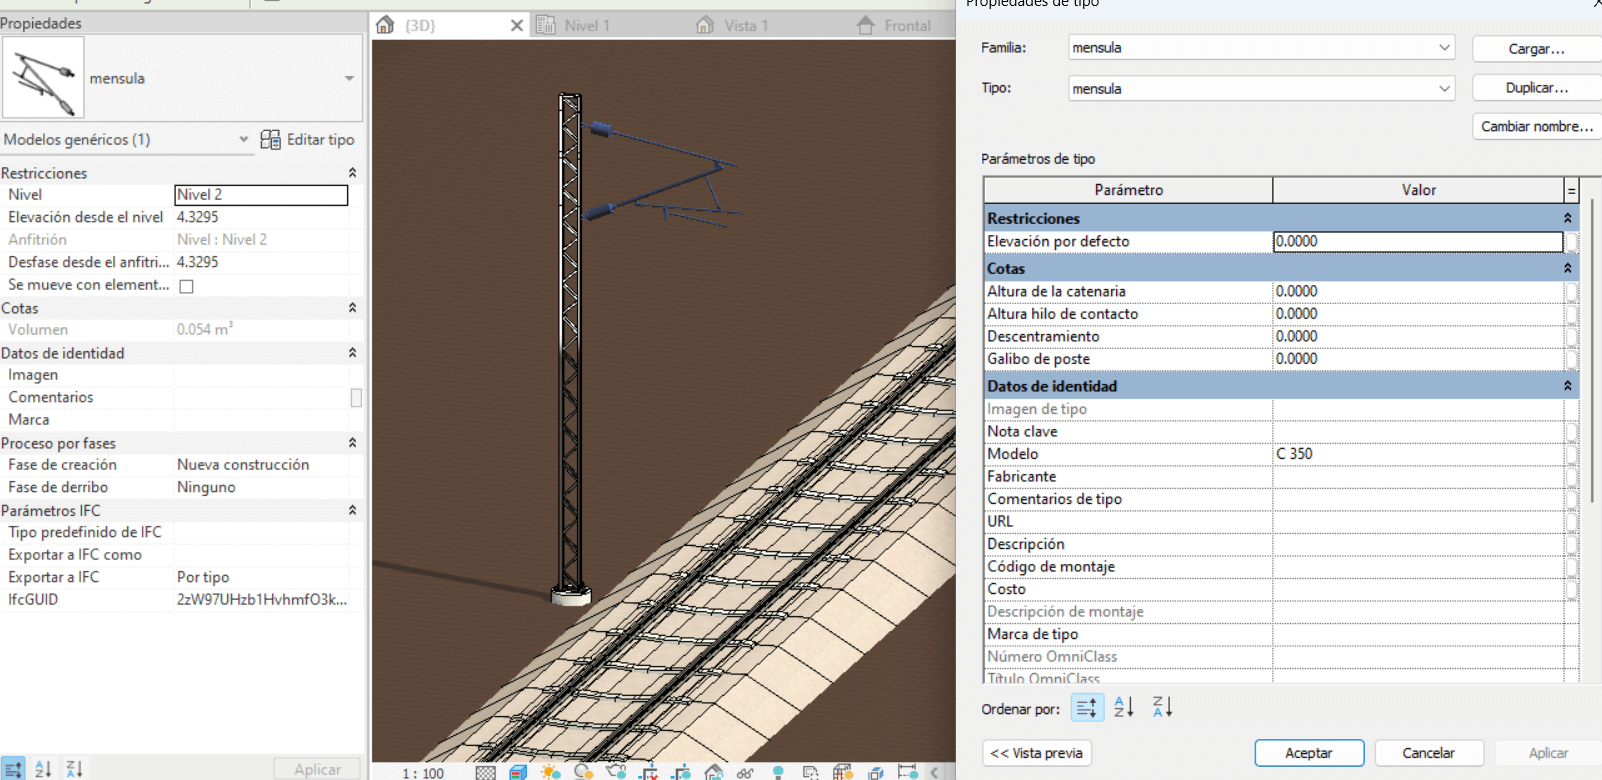Image resolution: width=1602 pixels, height=780 pixels.
Task: Toggle the sun path icon
Action: click(550, 773)
